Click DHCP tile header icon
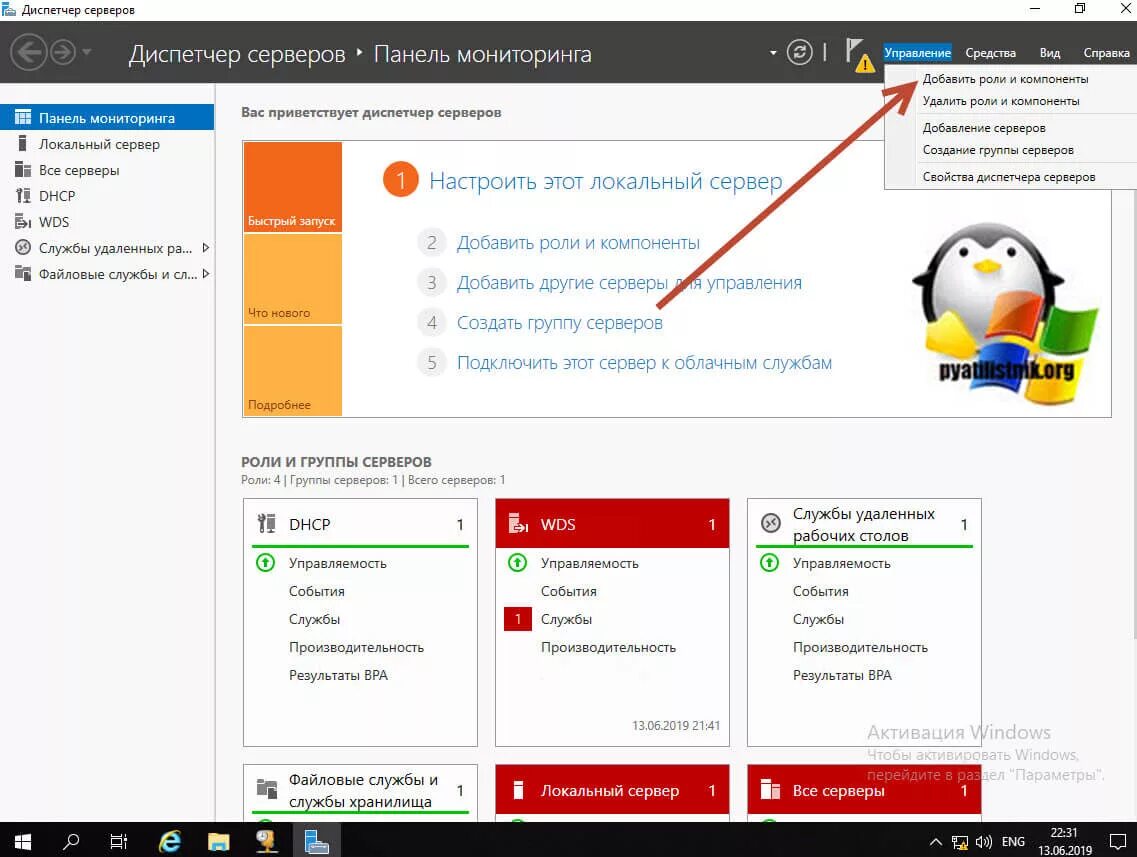The width and height of the screenshot is (1137, 857). click(266, 523)
